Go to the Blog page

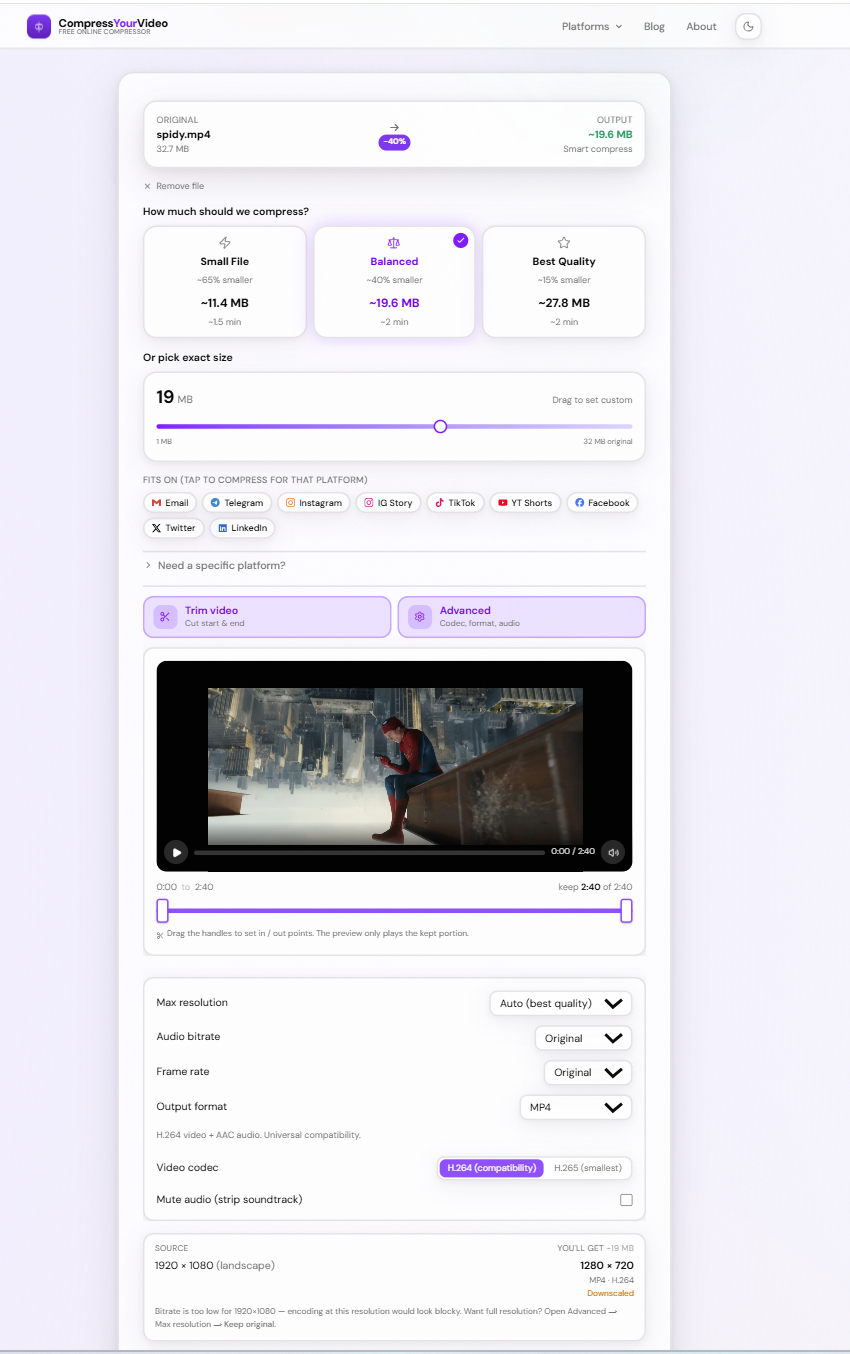click(654, 26)
